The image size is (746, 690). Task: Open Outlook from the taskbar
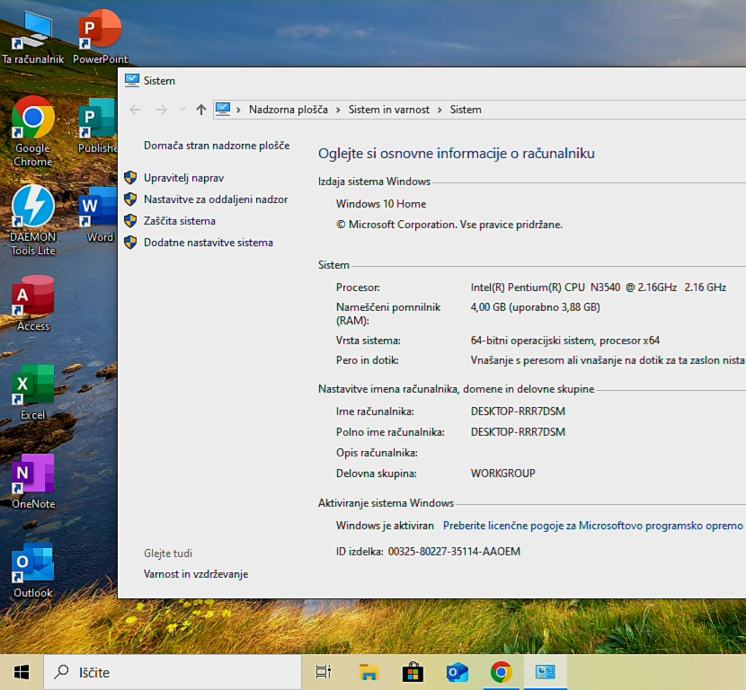click(x=457, y=672)
